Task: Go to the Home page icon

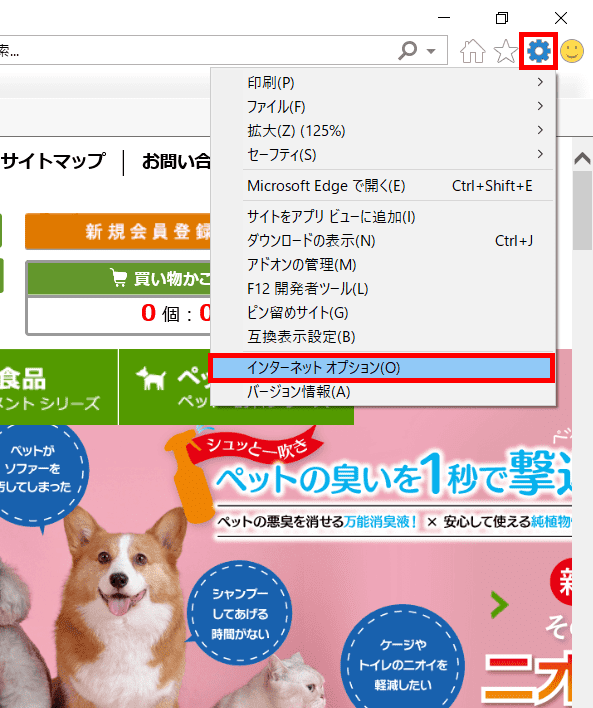Action: point(472,51)
